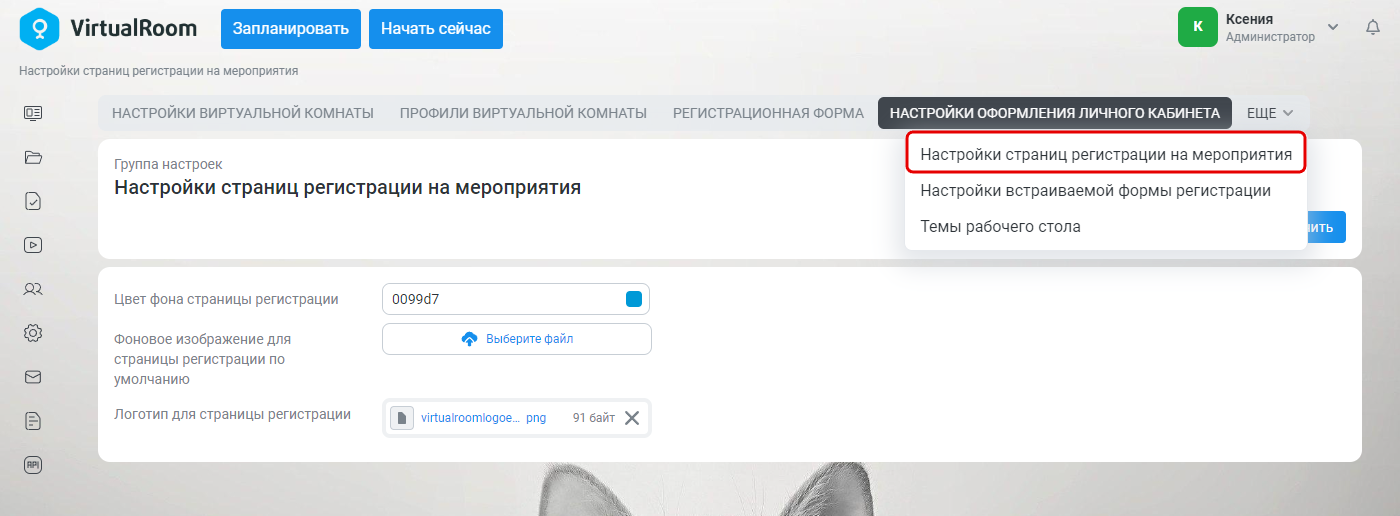Image resolution: width=1400 pixels, height=516 pixels.
Task: Open the API icon in sidebar
Action: [33, 465]
